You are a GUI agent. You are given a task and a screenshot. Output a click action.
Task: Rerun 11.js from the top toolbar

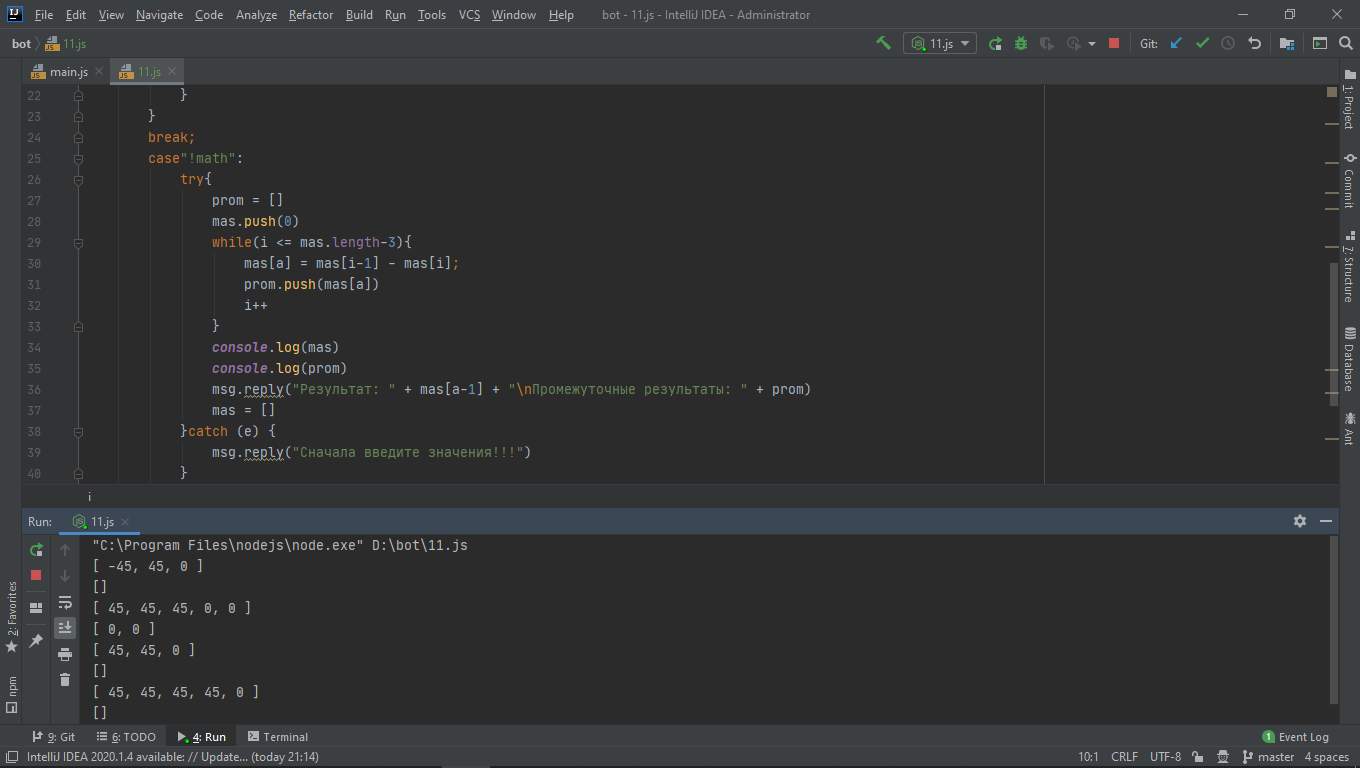pos(995,43)
